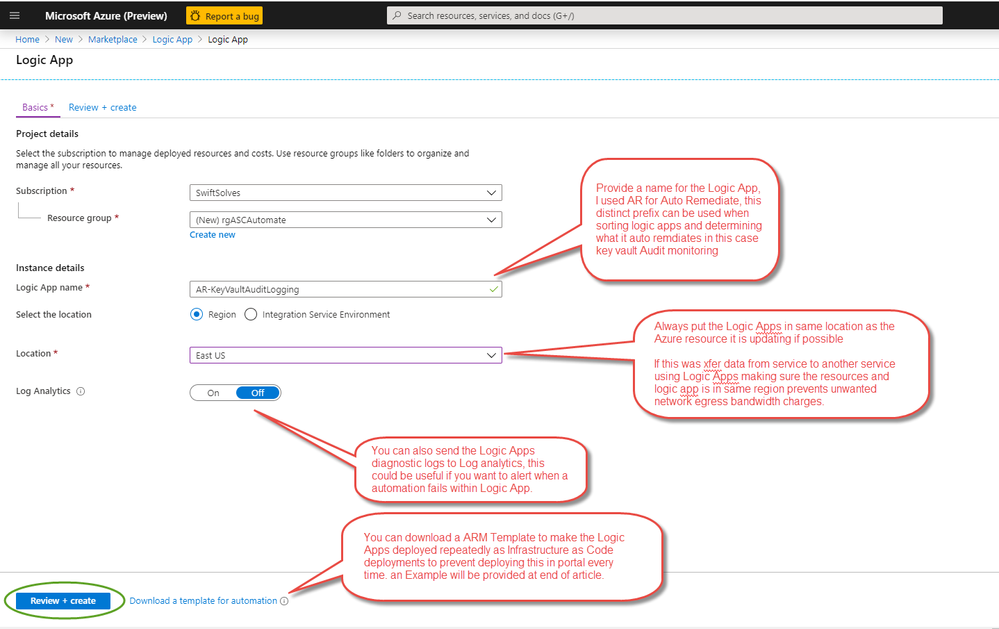Viewport: 999px width, 629px height.
Task: Click the Project details heading
Action: point(47,134)
